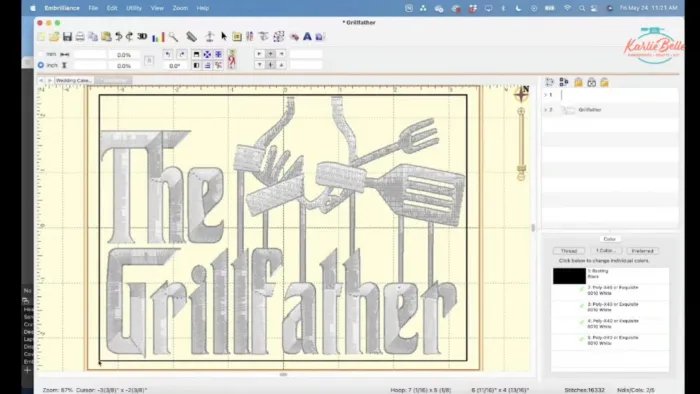The width and height of the screenshot is (700, 394).
Task: Select the mm units radio button
Action: point(41,54)
